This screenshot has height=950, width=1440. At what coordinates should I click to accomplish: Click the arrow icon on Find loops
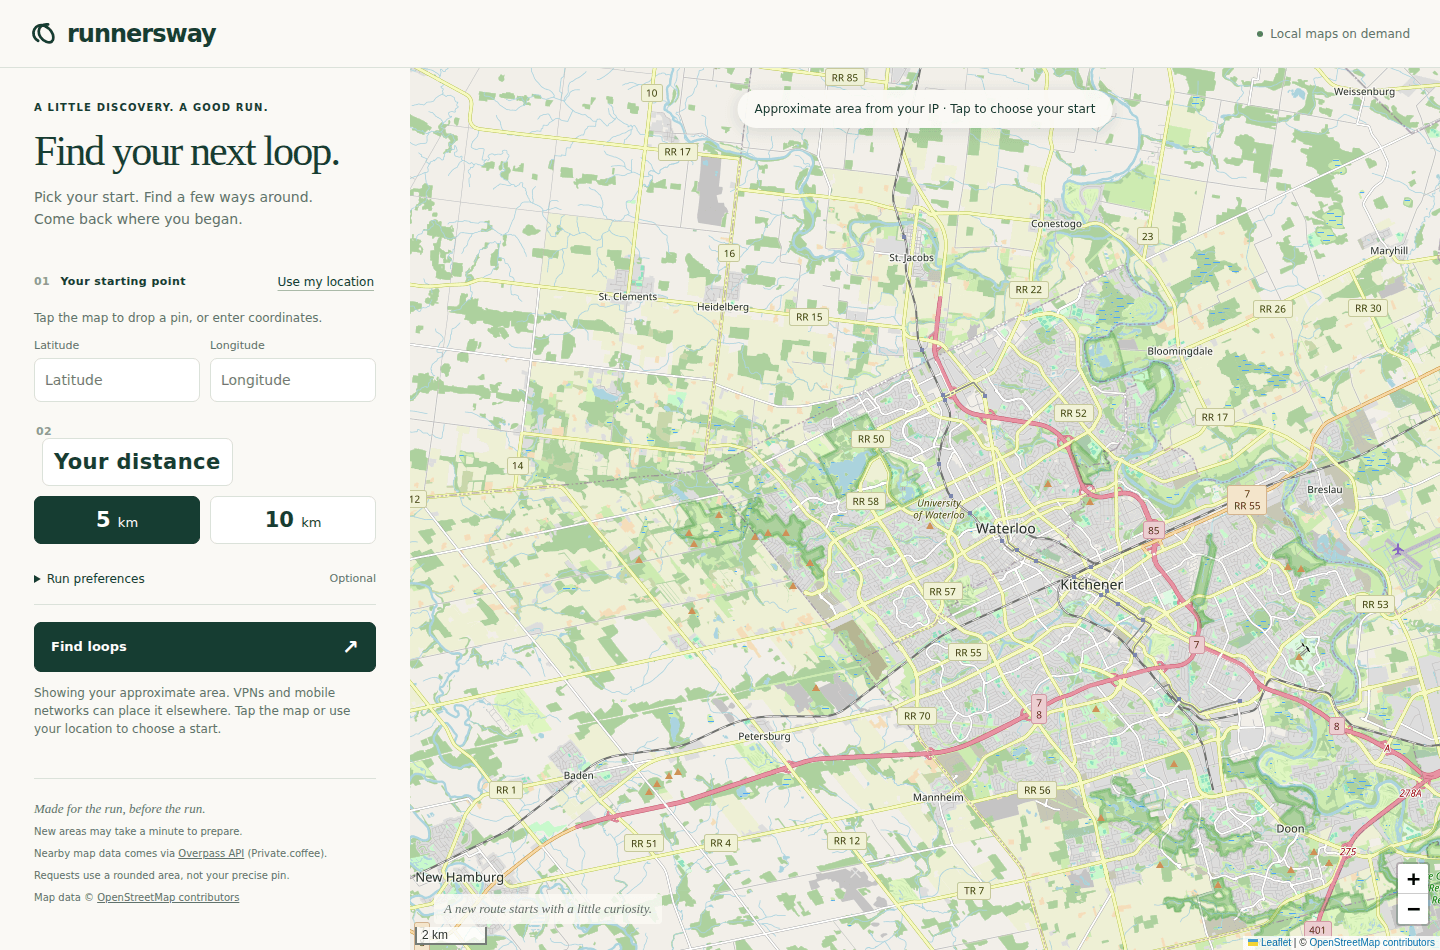coord(351,647)
